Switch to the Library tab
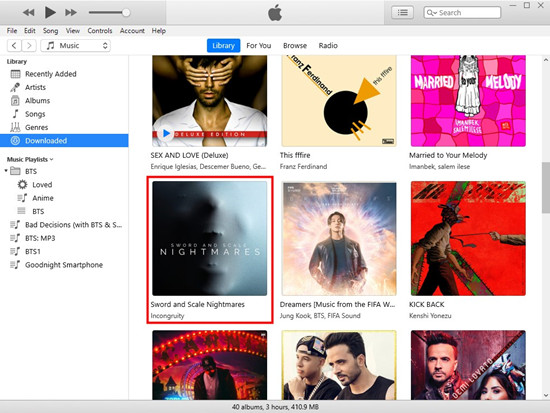This screenshot has width=550, height=413. pyautogui.click(x=223, y=46)
